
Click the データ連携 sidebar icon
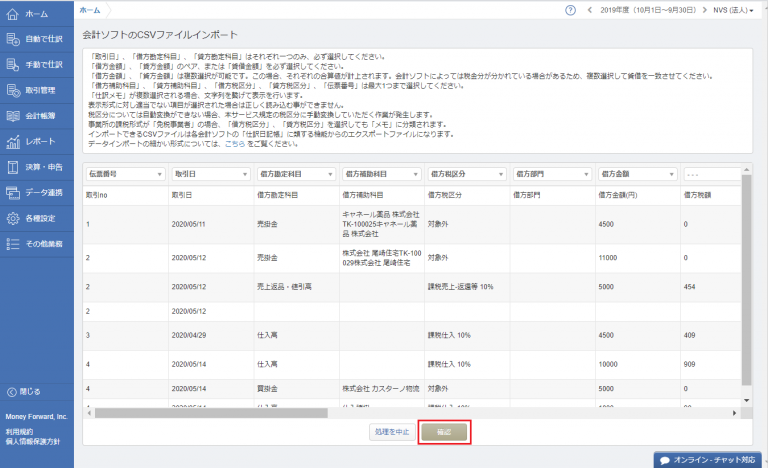coord(13,193)
